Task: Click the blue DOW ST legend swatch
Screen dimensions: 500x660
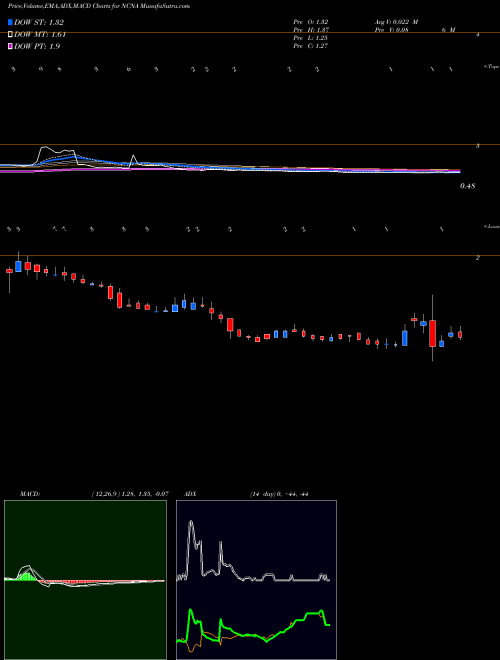Action: coord(10,22)
